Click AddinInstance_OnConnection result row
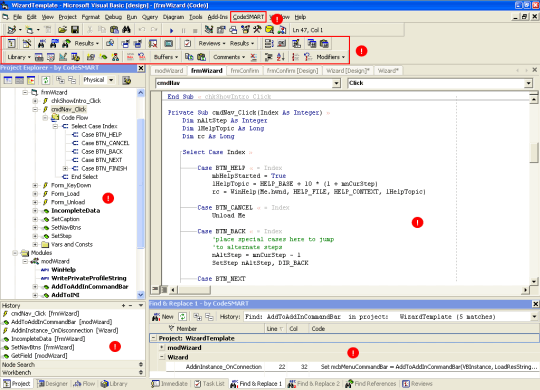 (x=352, y=367)
